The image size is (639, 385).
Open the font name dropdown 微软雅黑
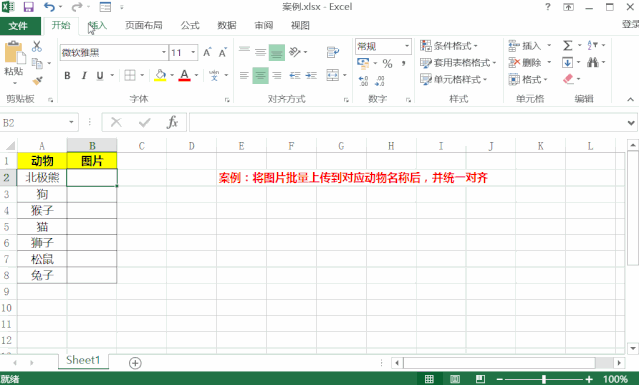(164, 53)
